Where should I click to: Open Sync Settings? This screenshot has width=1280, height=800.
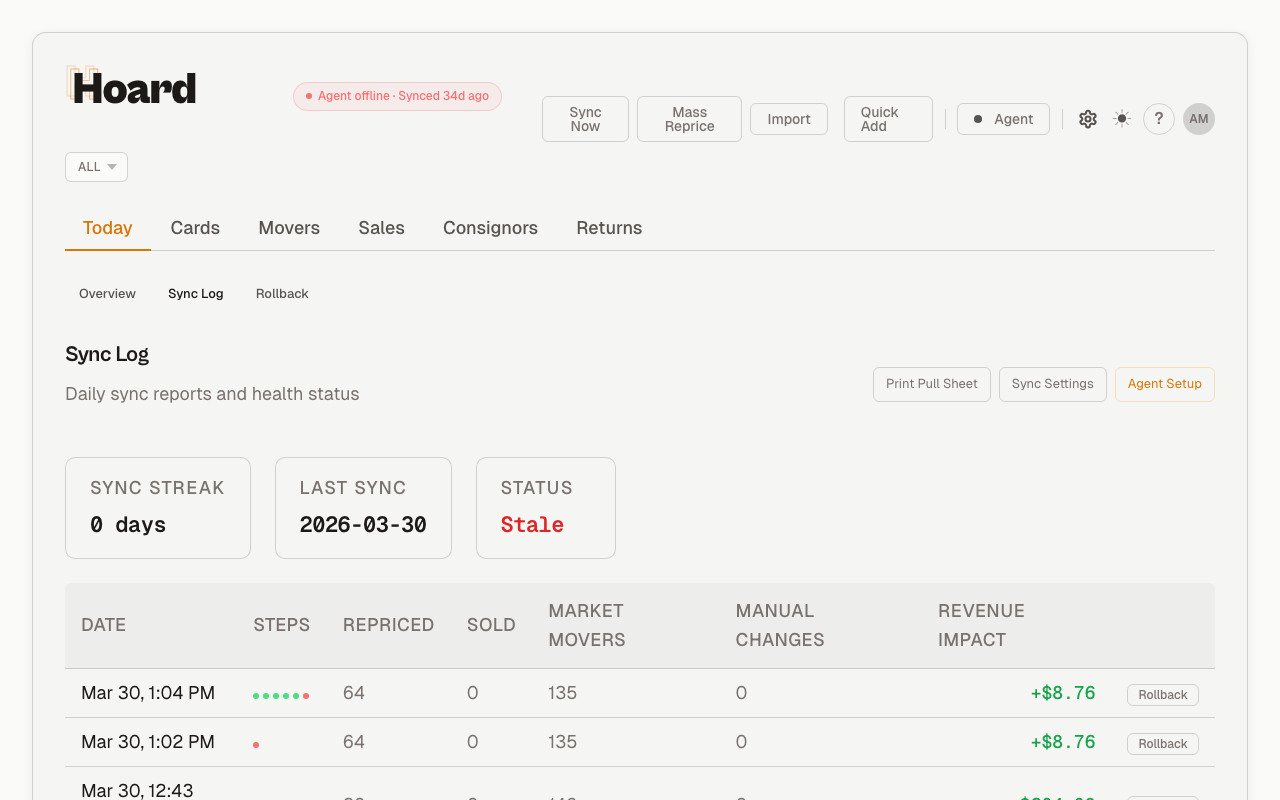click(x=1053, y=384)
